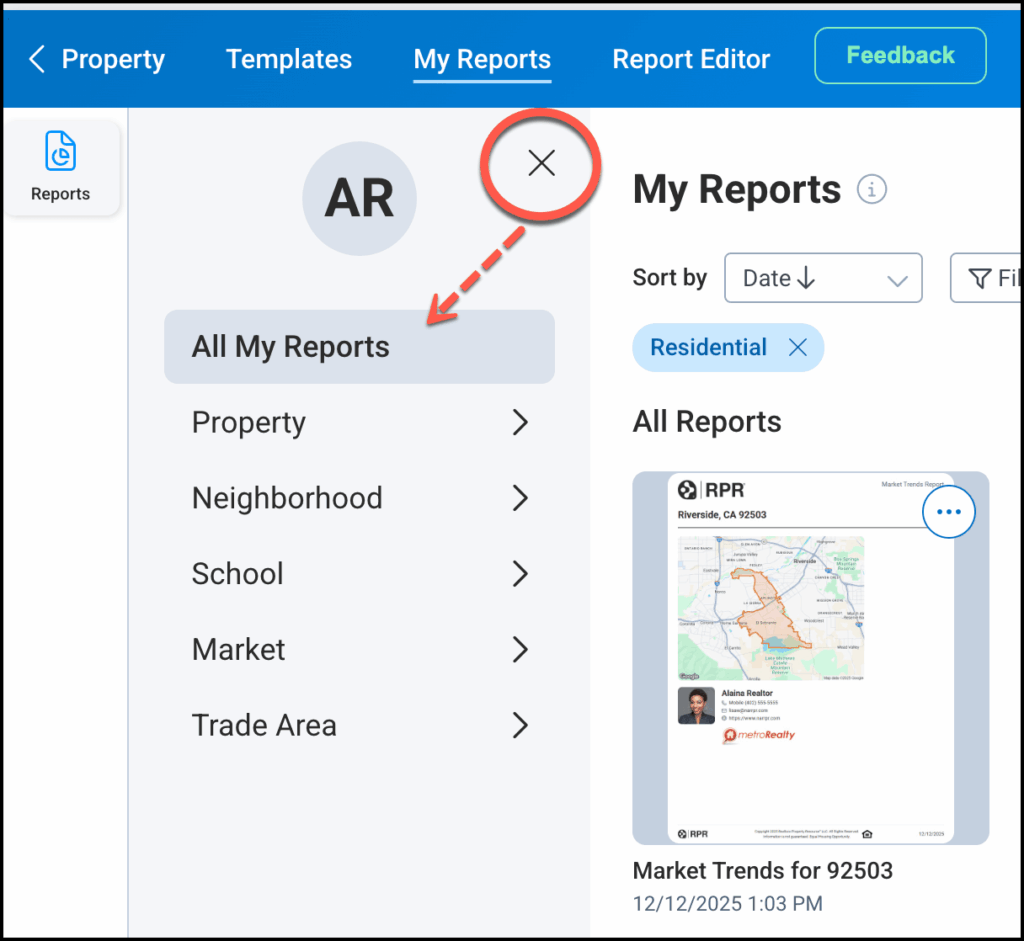This screenshot has height=941, width=1024.
Task: Open the three-dot menu on report card
Action: (947, 512)
